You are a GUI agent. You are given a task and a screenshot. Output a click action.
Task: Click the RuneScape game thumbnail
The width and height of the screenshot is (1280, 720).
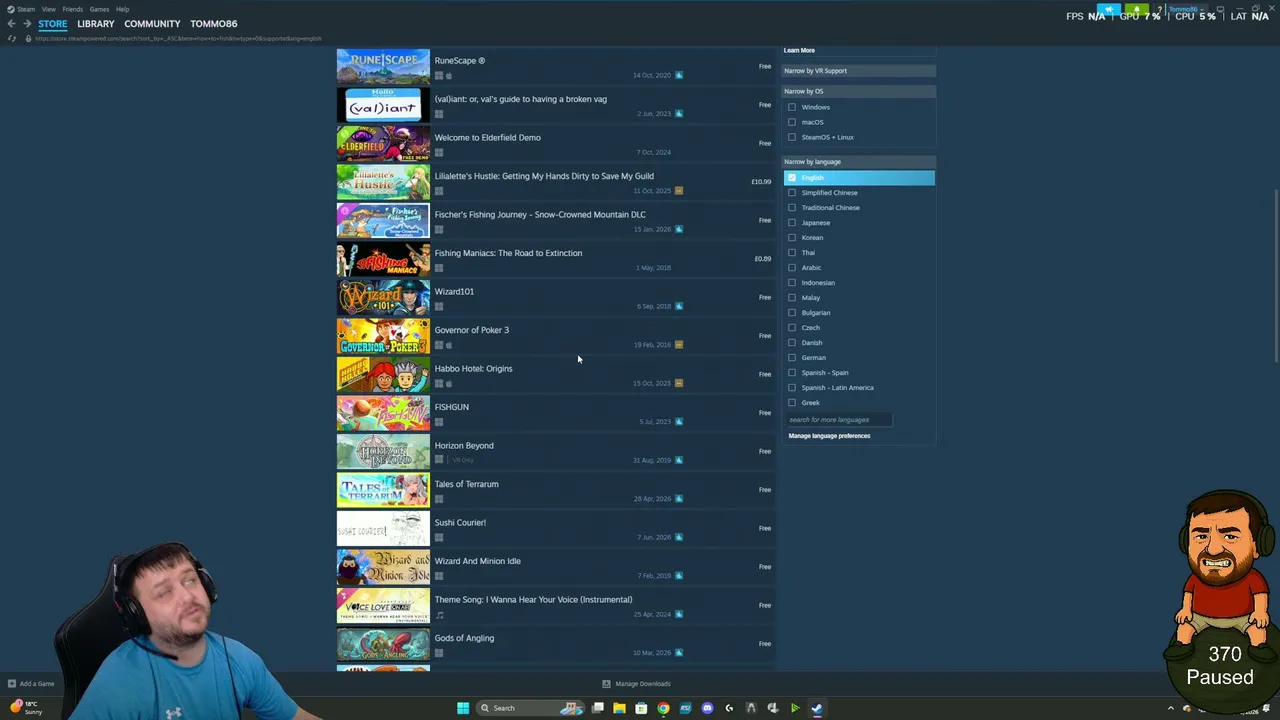coord(383,67)
